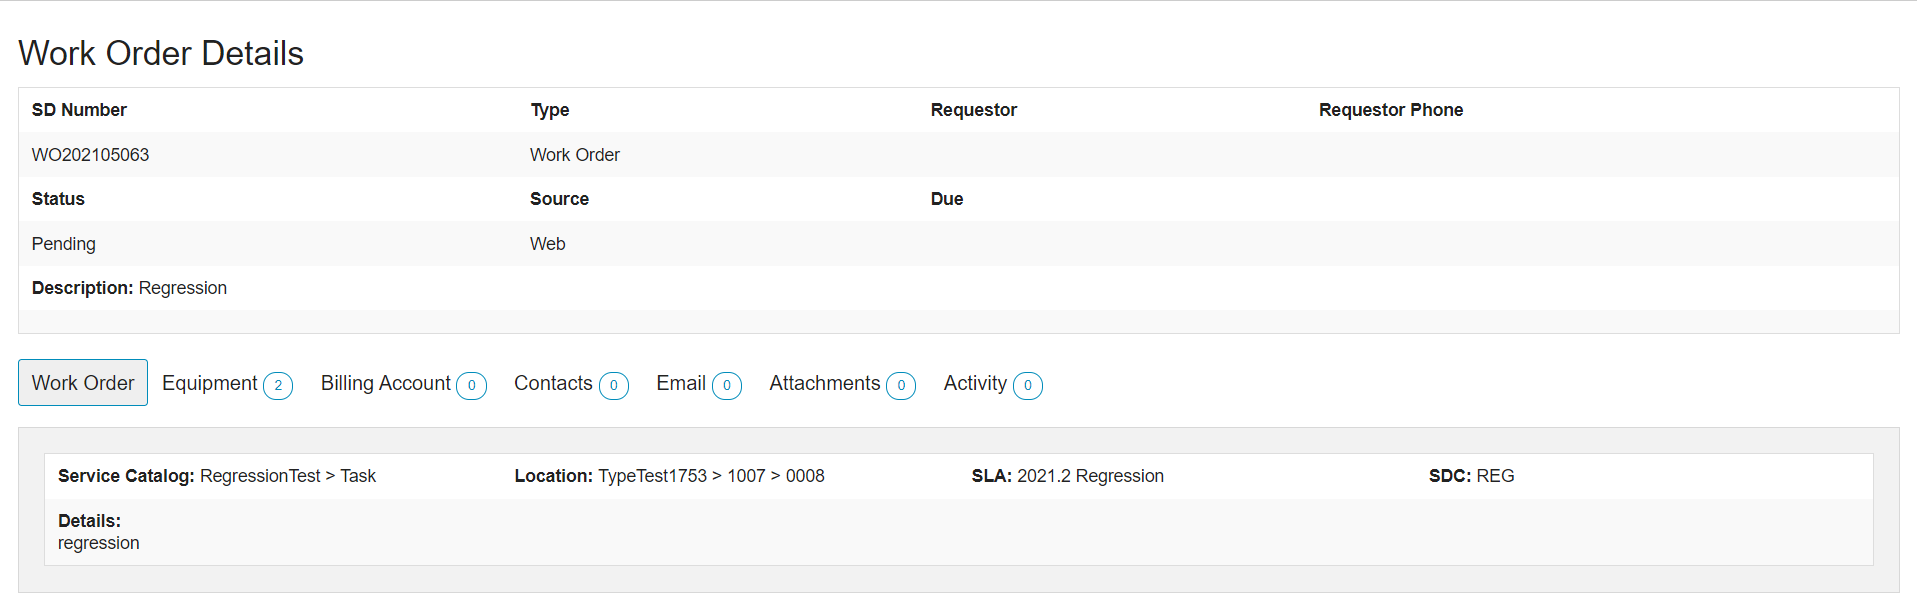Switch to the Equipment tab

pos(210,383)
